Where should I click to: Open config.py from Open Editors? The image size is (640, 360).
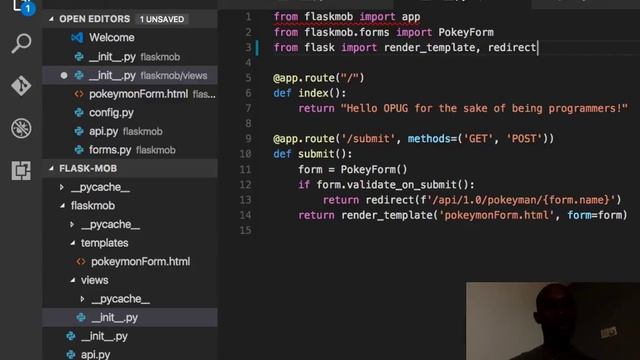pos(130,113)
